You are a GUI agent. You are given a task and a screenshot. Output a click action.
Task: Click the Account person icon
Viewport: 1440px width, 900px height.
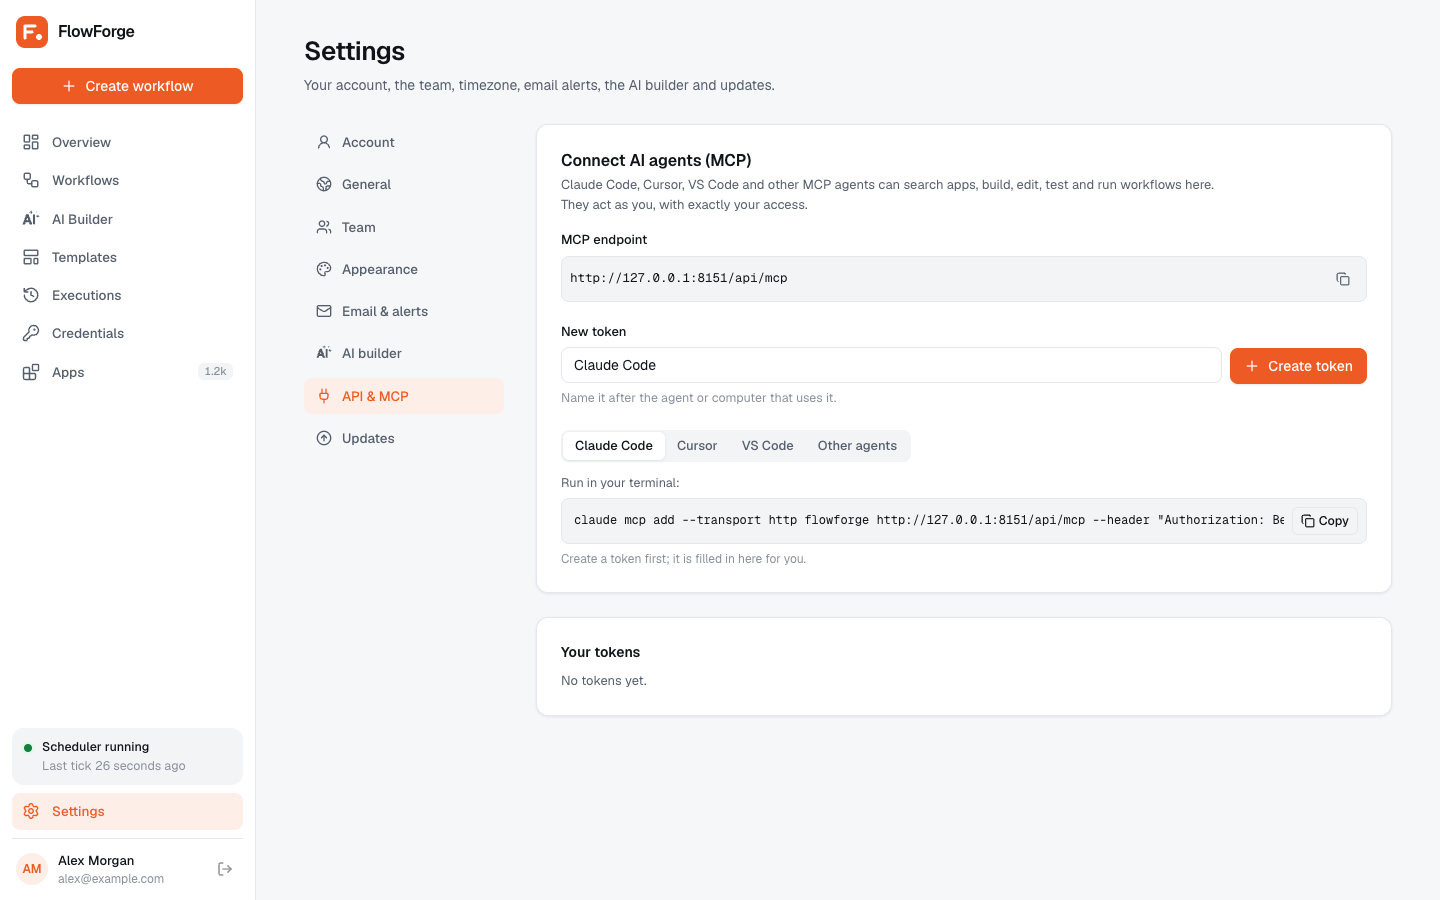[324, 142]
